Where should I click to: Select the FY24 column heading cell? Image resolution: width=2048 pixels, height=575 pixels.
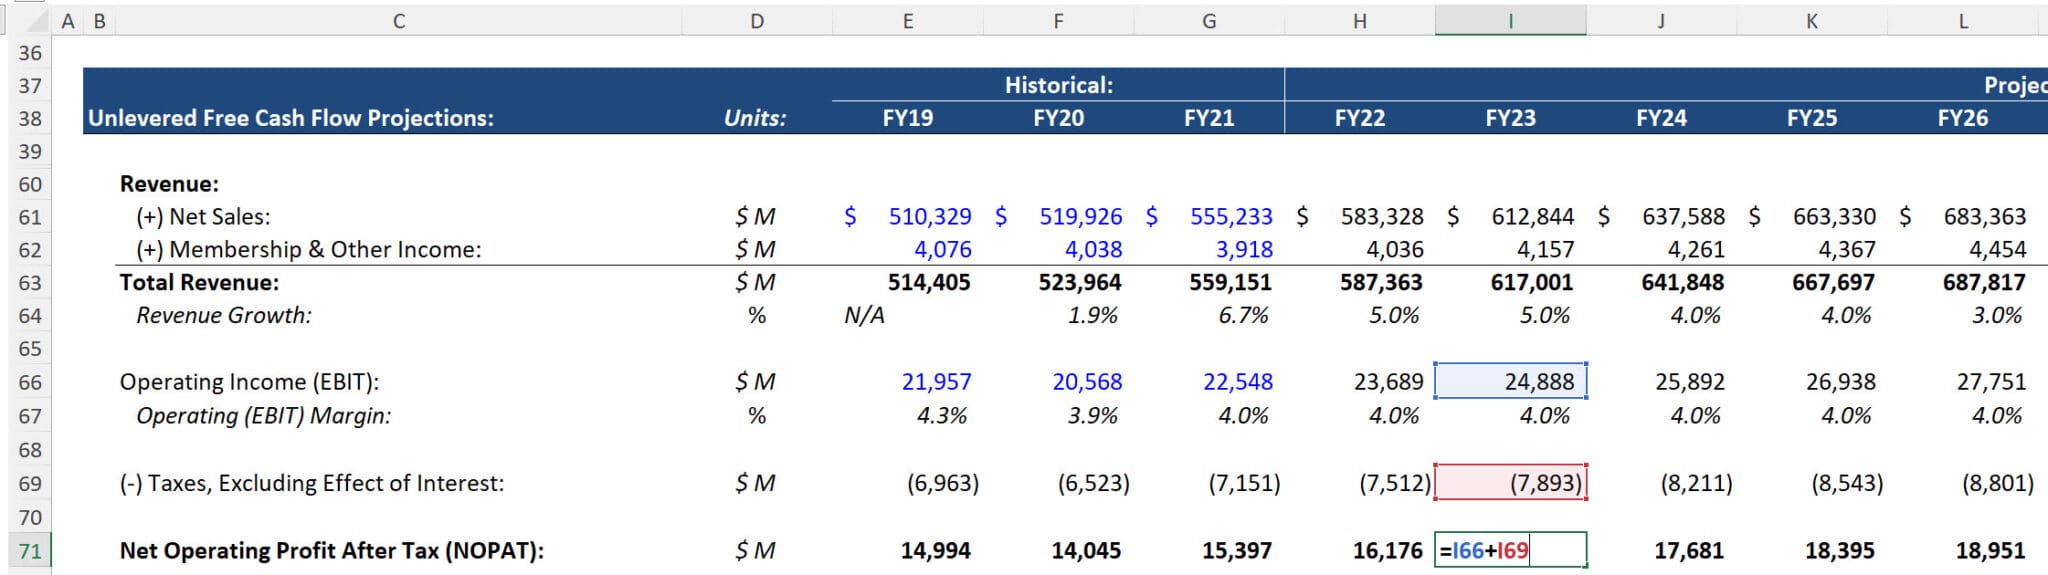coord(1660,118)
